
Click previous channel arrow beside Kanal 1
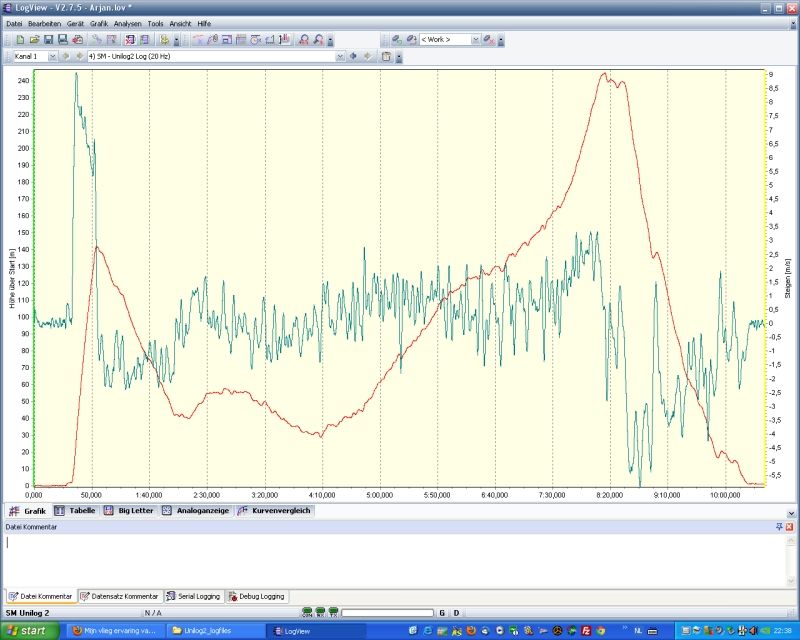point(65,57)
